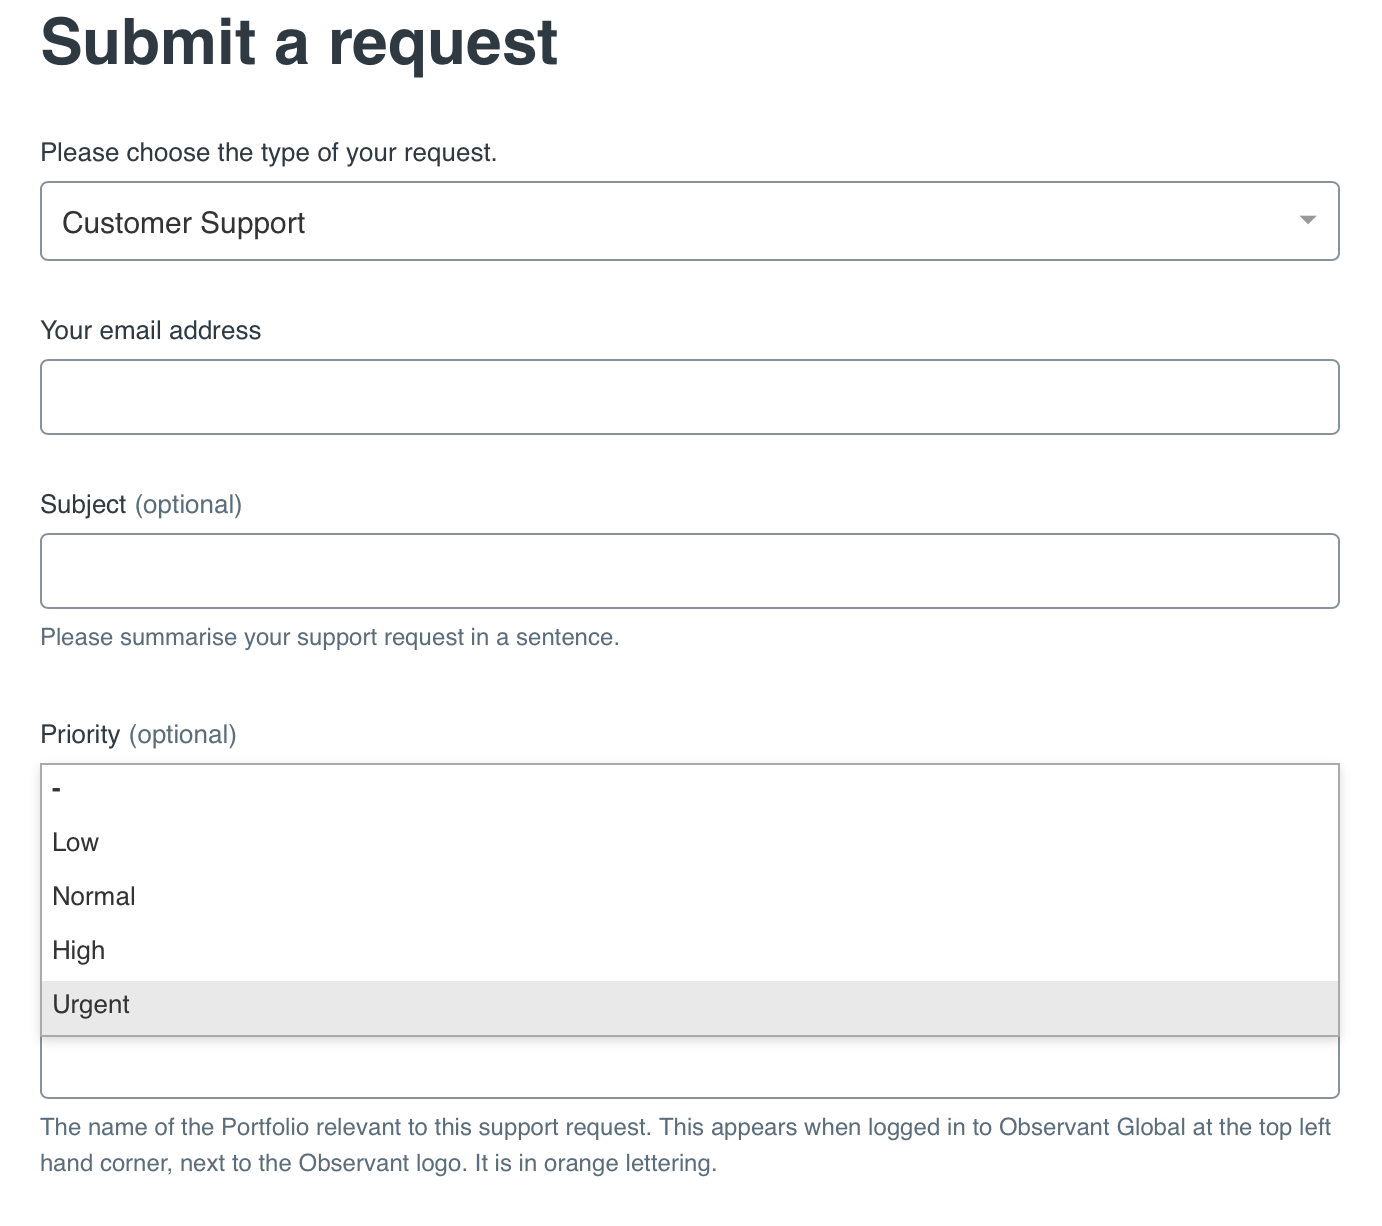Click the 'Please summarise your support request' hint
The width and height of the screenshot is (1382, 1226).
pos(329,638)
